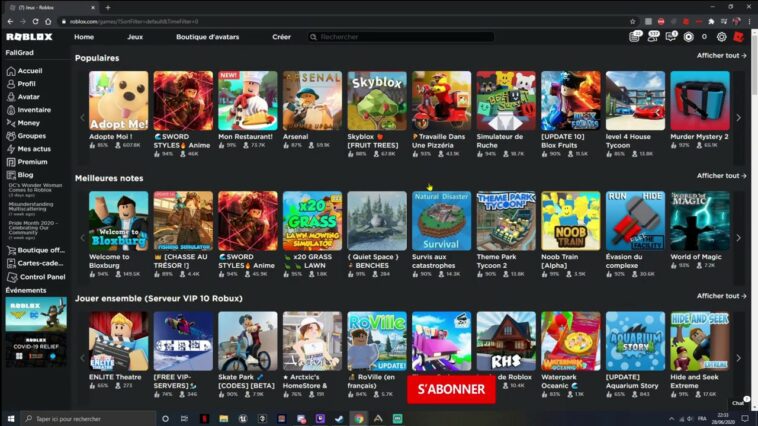Go to Avatar in the sidebar
The height and width of the screenshot is (426, 758).
pos(23,97)
